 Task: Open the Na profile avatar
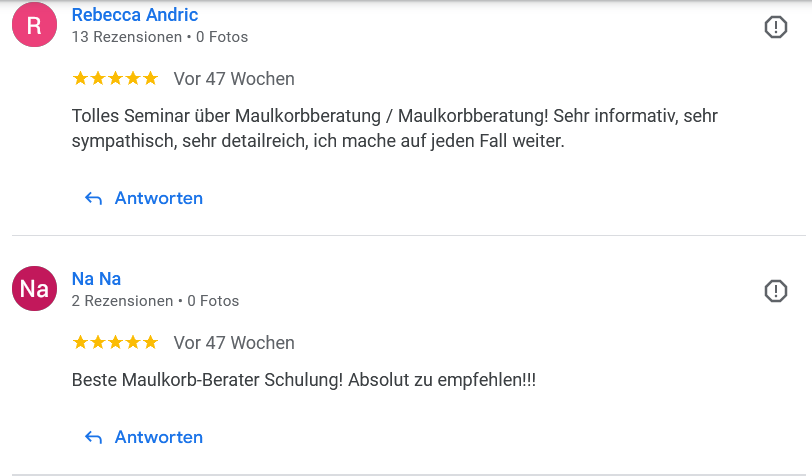pos(34,289)
